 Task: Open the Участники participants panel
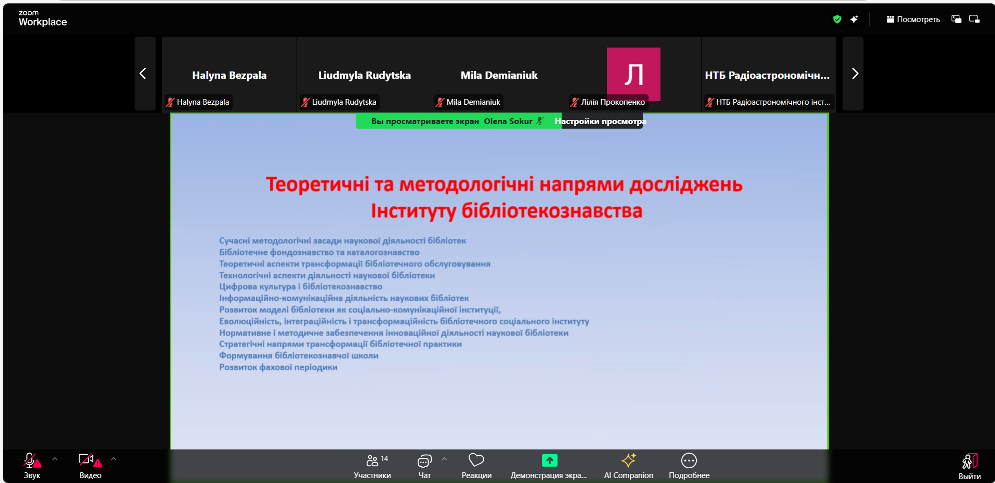pos(372,465)
